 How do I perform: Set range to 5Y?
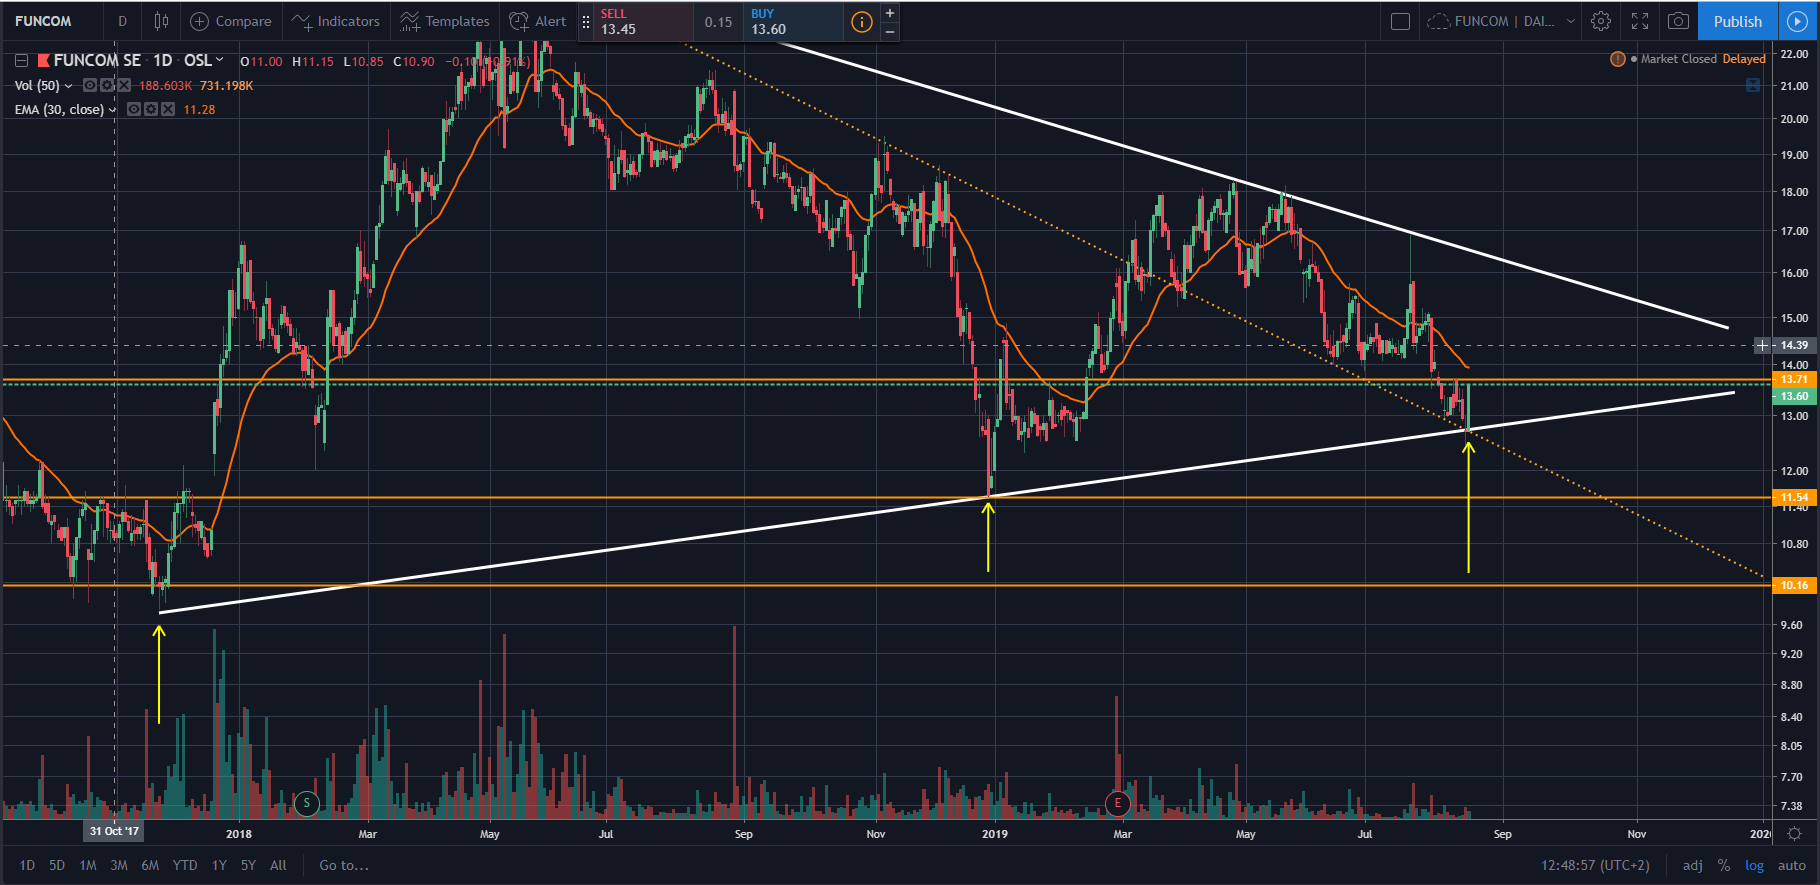(248, 865)
